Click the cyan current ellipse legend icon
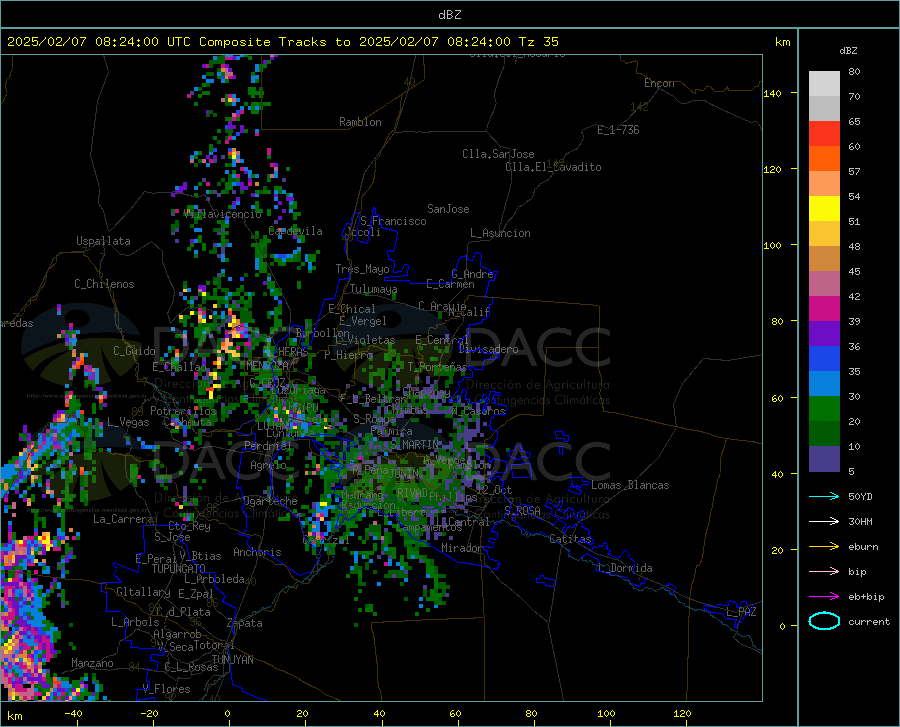This screenshot has width=900, height=727. [x=824, y=621]
